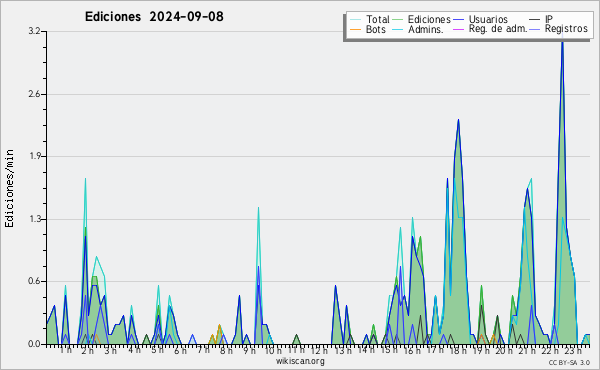Click the chart title Ediciones 2024-09-08
600x370 pixels.
click(x=154, y=17)
